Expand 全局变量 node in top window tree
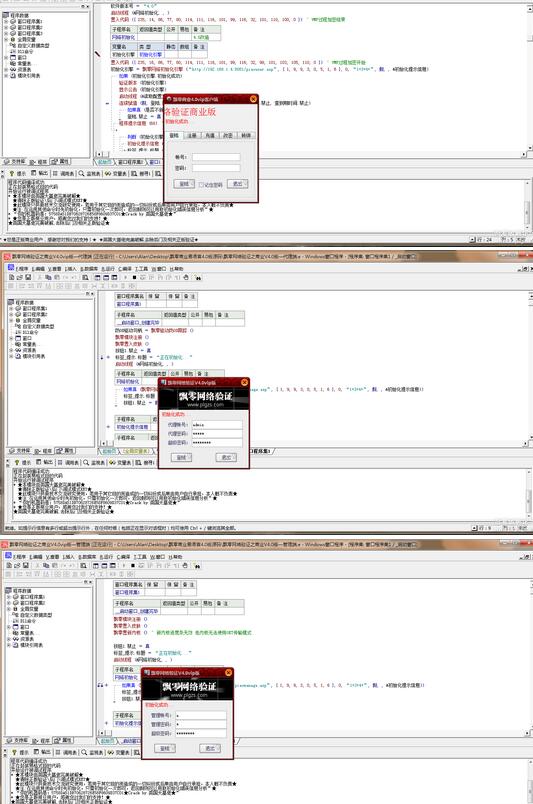The image size is (533, 804). coord(6,39)
